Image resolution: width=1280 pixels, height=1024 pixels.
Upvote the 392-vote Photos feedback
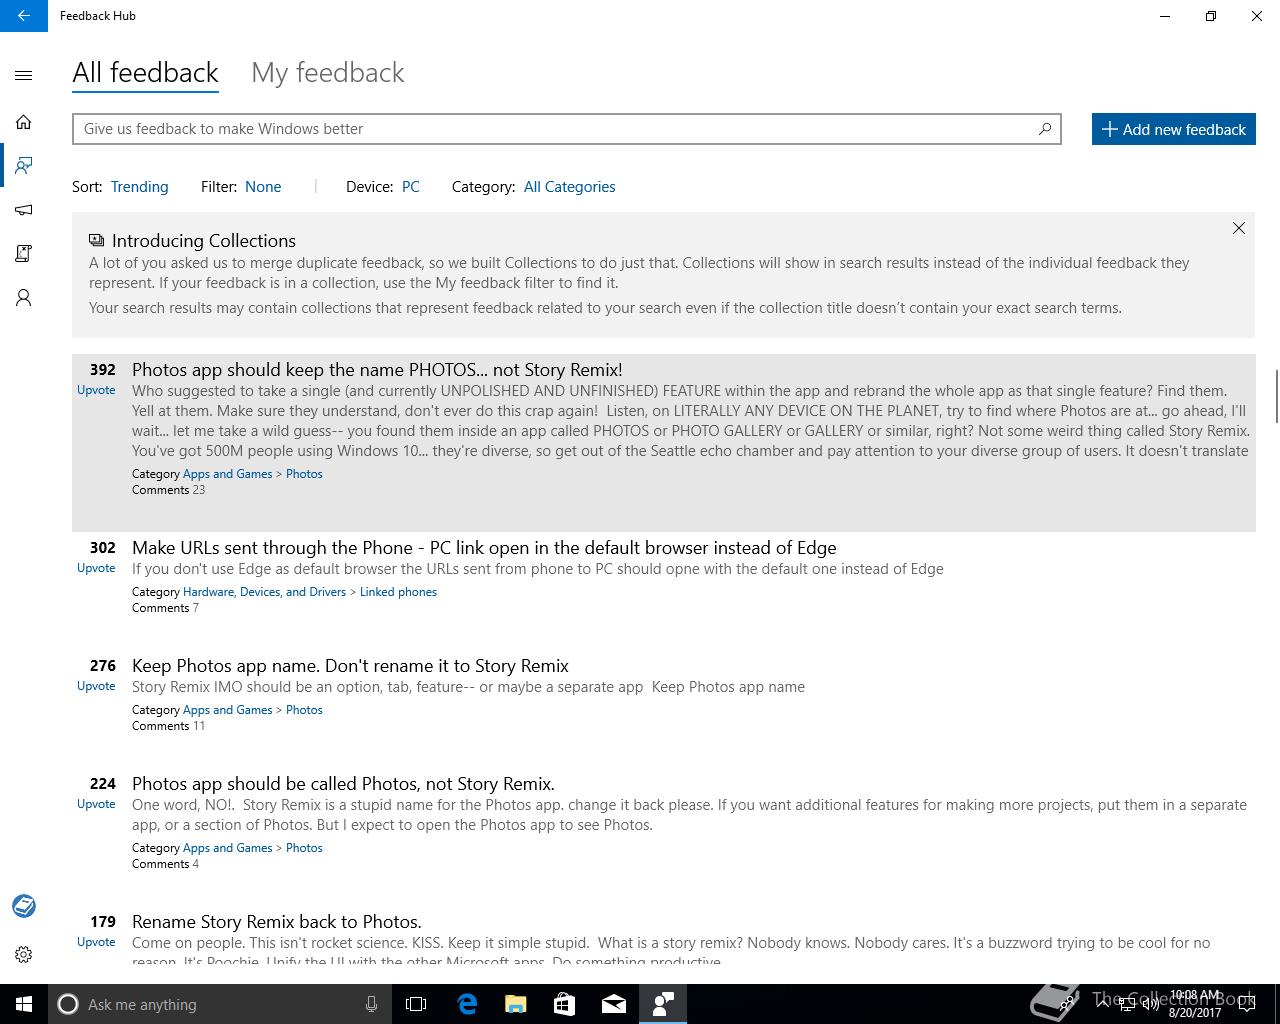[x=96, y=390]
